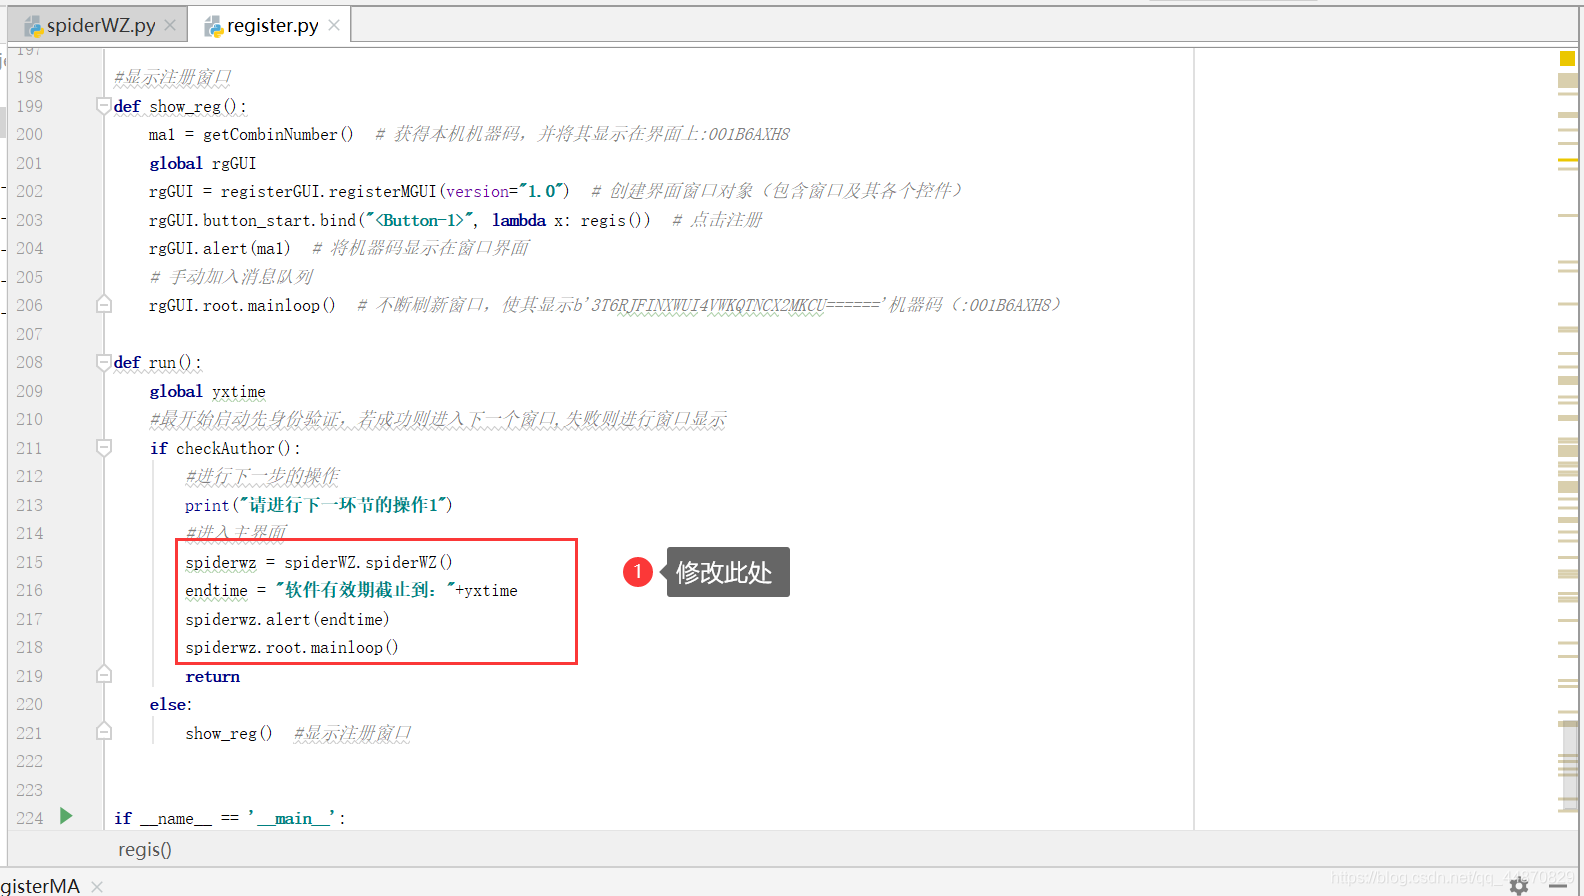1584x896 pixels.
Task: Click the 'def run():' definition
Action: pyautogui.click(x=158, y=362)
